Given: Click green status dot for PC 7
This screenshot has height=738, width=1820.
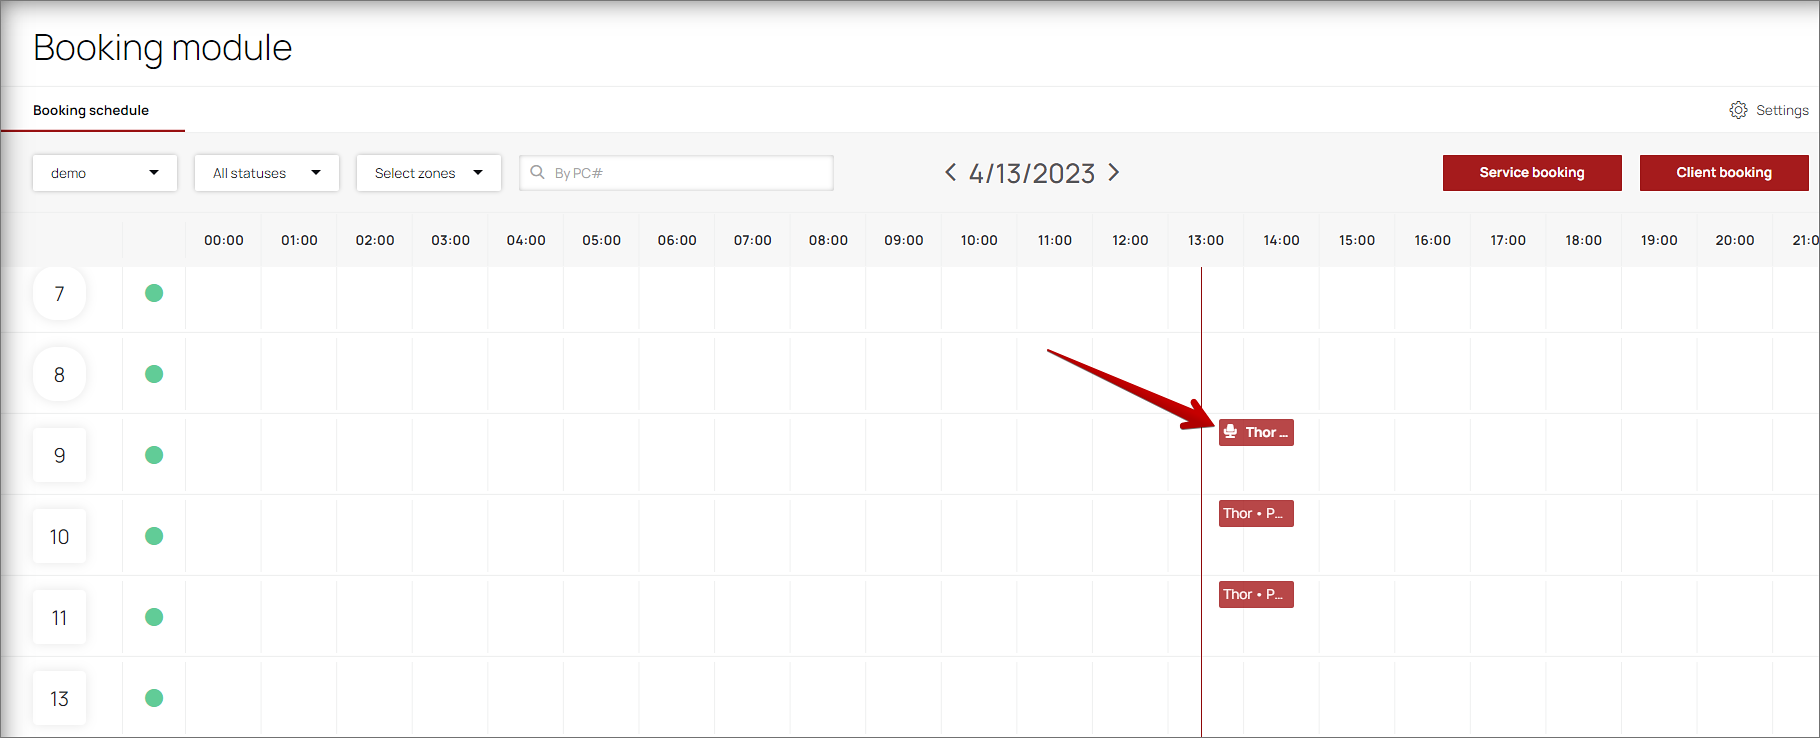Looking at the screenshot, I should click(x=154, y=293).
